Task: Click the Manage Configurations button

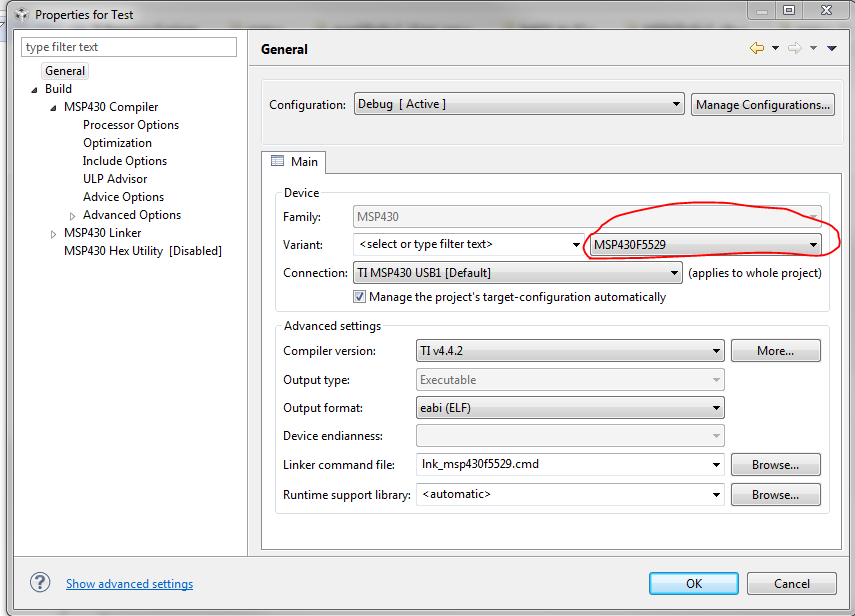Action: pos(763,104)
